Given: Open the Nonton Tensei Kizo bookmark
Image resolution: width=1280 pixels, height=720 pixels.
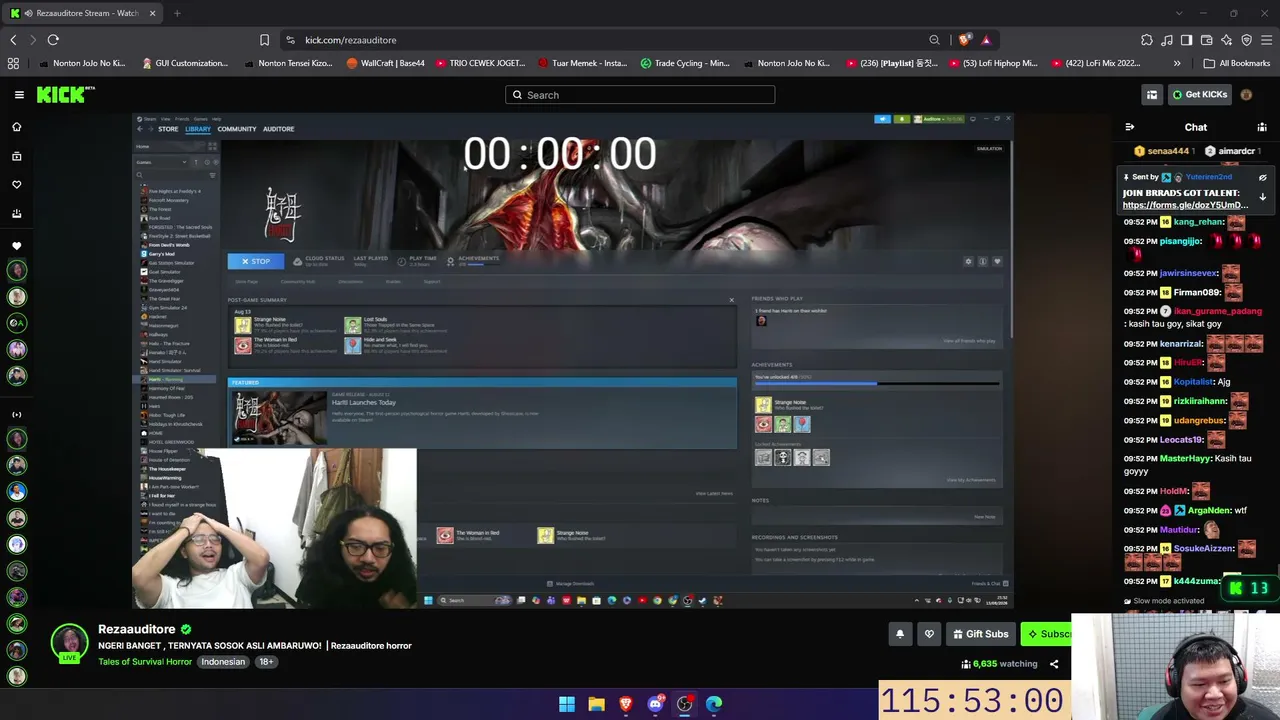Looking at the screenshot, I should [x=288, y=63].
